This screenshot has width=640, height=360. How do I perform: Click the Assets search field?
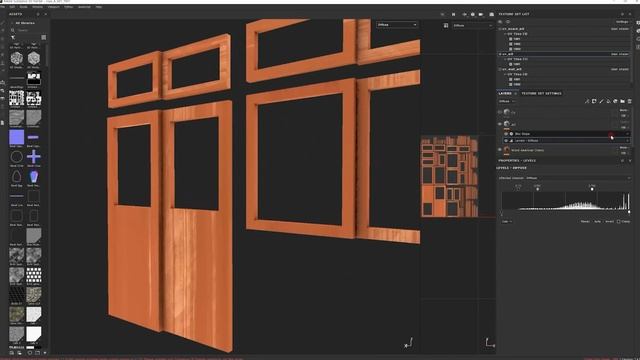tap(28, 30)
